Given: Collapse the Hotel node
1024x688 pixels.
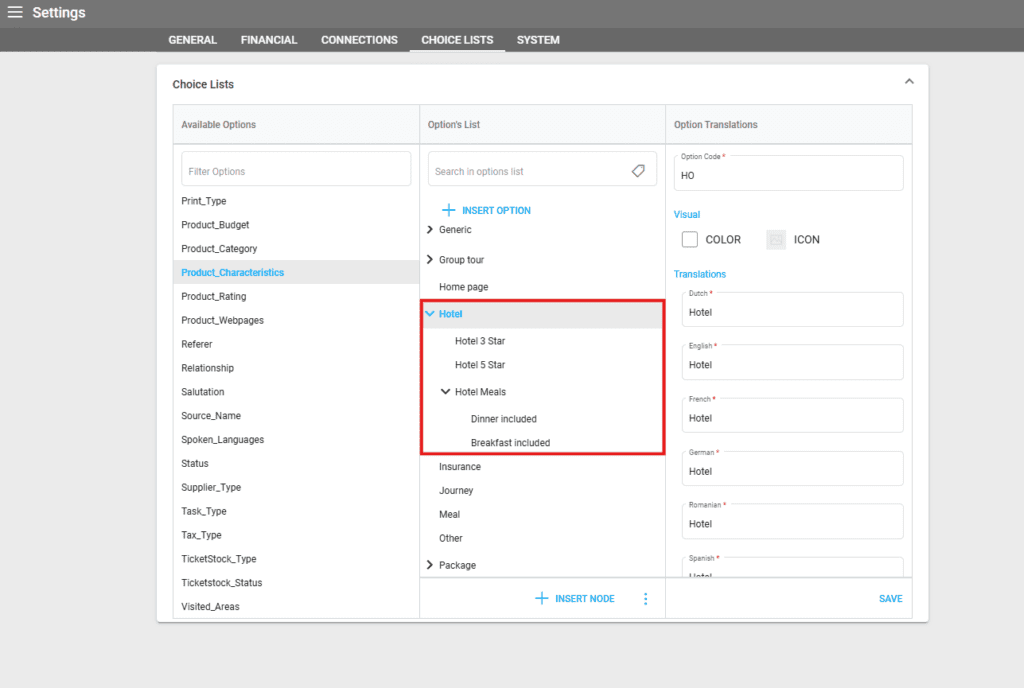Looking at the screenshot, I should (429, 314).
